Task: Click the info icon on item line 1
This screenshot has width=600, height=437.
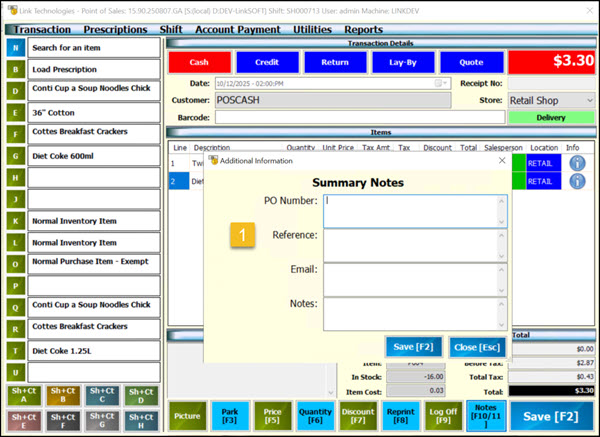Action: click(x=576, y=163)
